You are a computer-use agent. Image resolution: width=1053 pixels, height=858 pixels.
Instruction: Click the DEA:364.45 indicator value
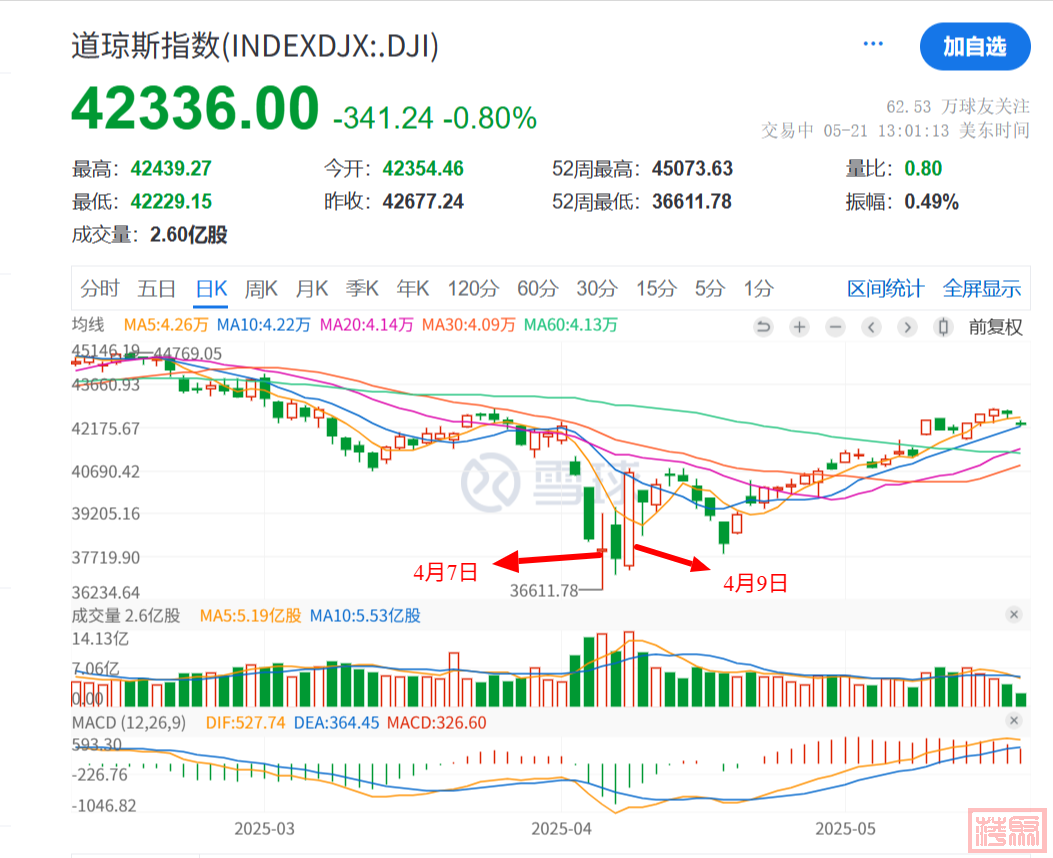(336, 722)
